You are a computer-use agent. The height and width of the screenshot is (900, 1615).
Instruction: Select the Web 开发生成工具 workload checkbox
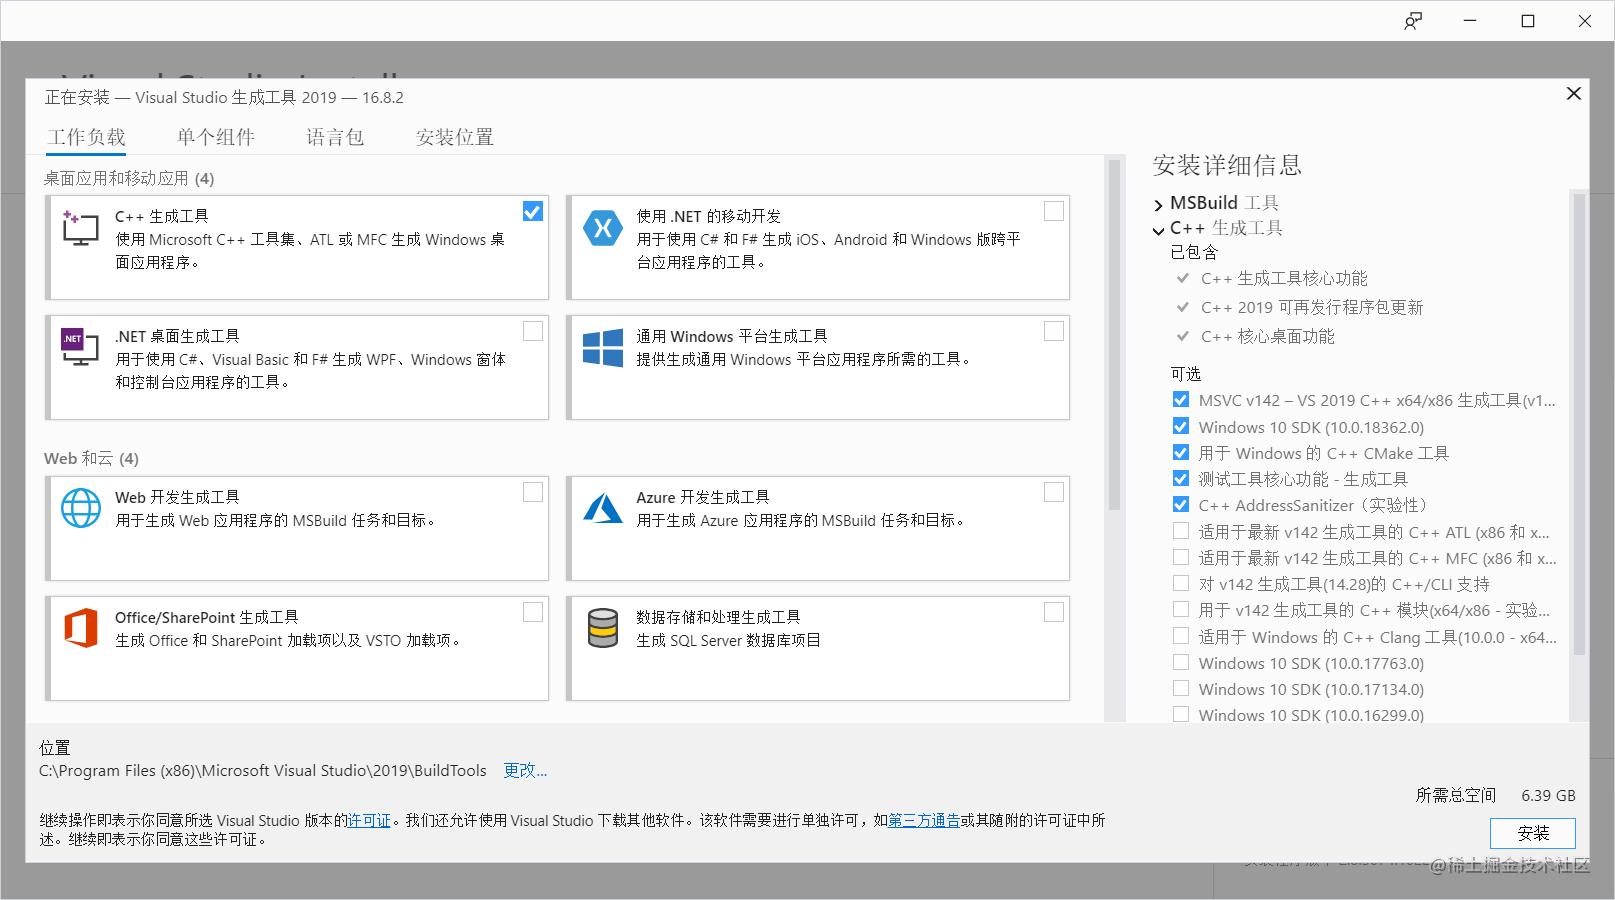(533, 492)
